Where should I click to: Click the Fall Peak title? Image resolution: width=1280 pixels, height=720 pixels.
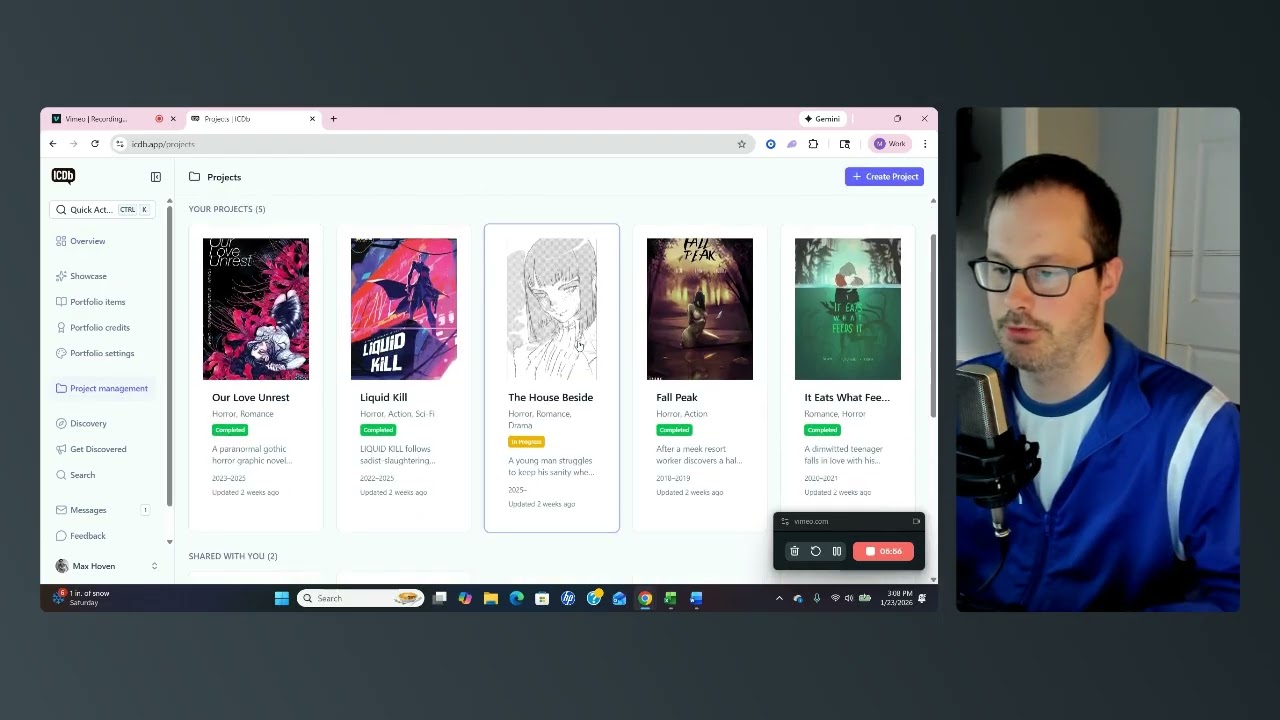[x=677, y=398]
